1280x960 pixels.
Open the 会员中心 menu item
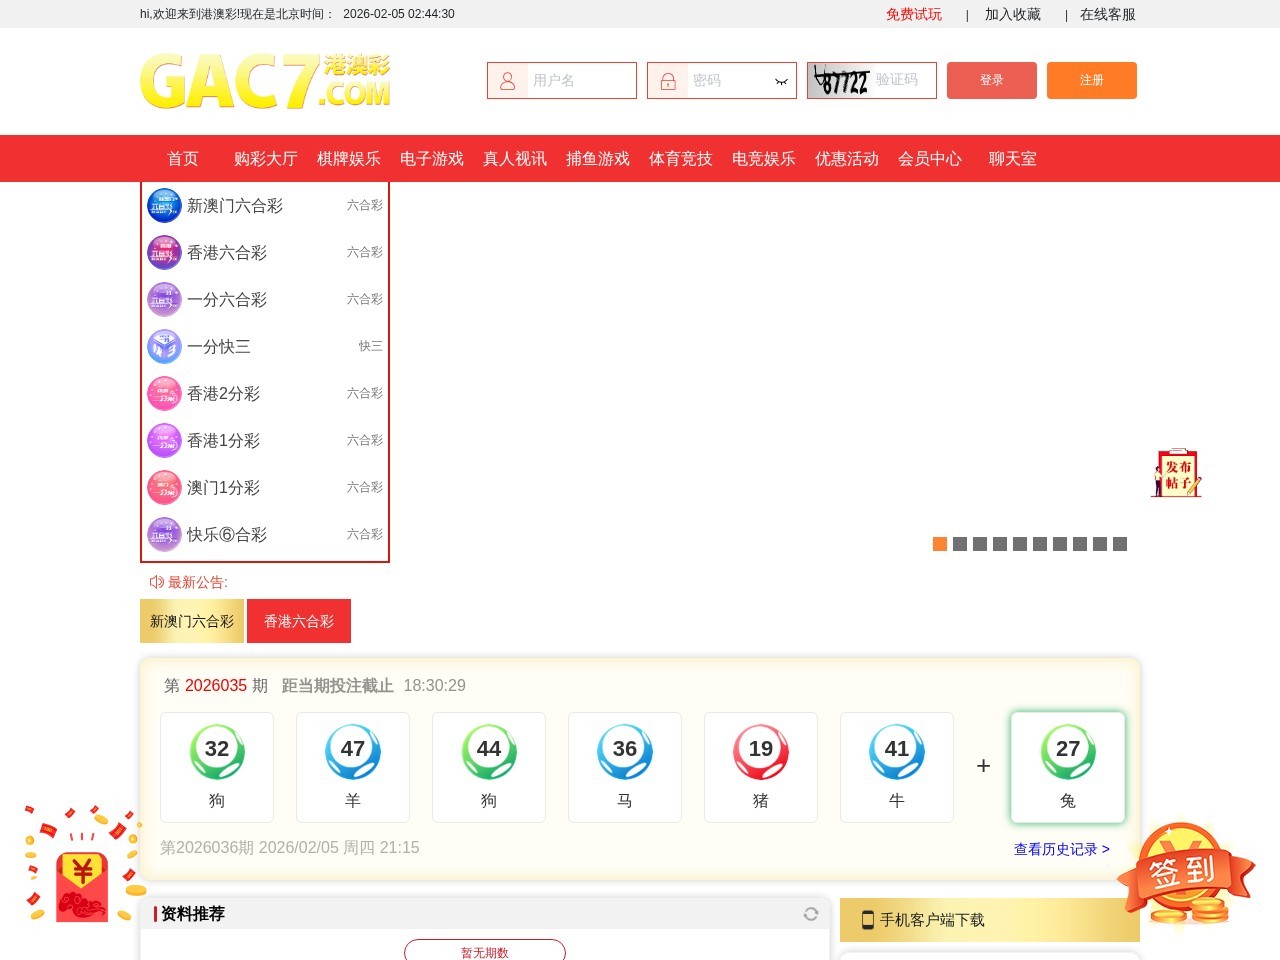[x=930, y=158]
